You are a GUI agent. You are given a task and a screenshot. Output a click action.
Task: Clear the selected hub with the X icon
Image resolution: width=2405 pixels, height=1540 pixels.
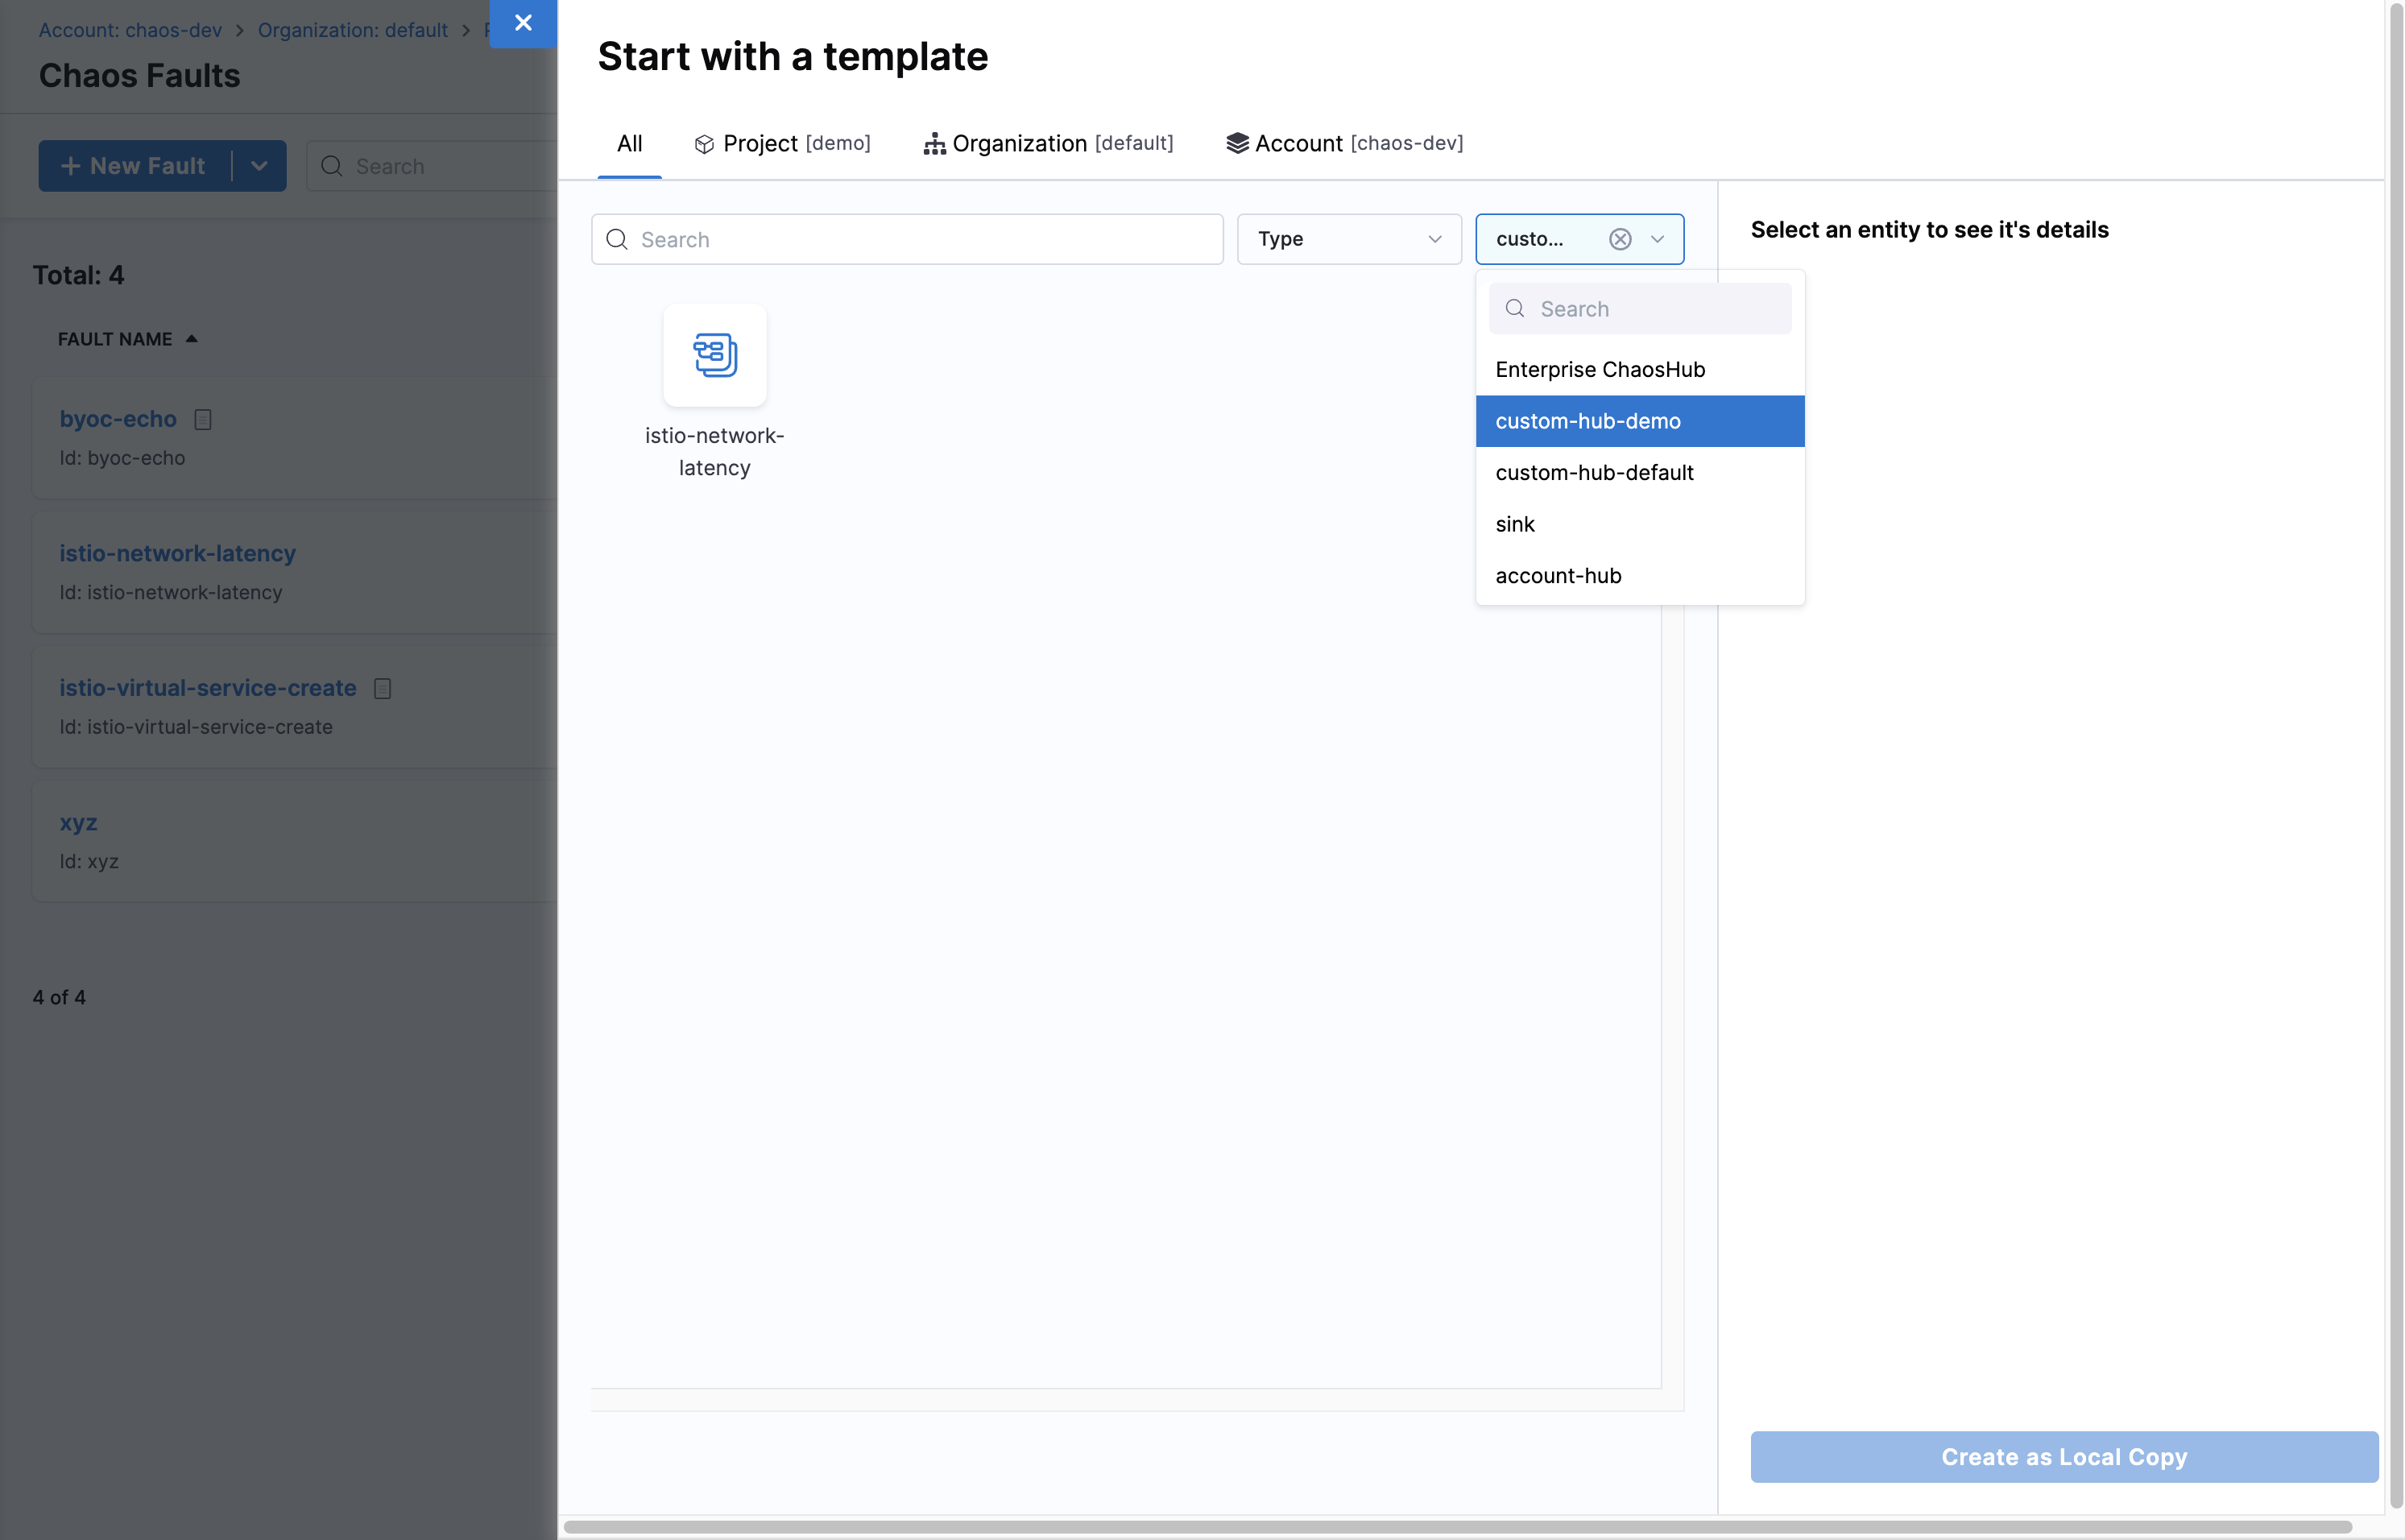pos(1620,239)
